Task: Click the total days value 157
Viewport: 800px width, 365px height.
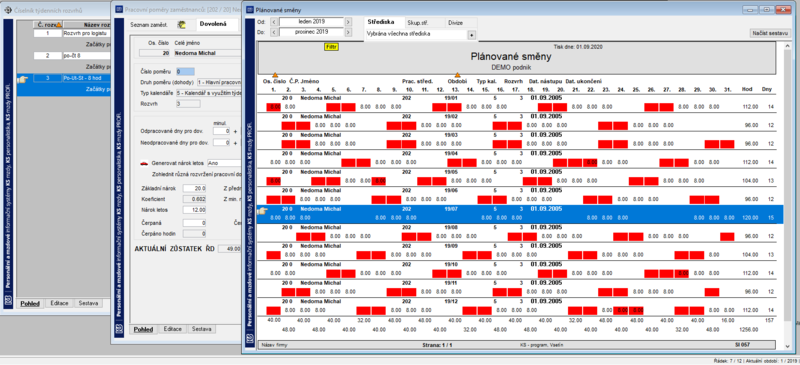Action: (x=769, y=320)
